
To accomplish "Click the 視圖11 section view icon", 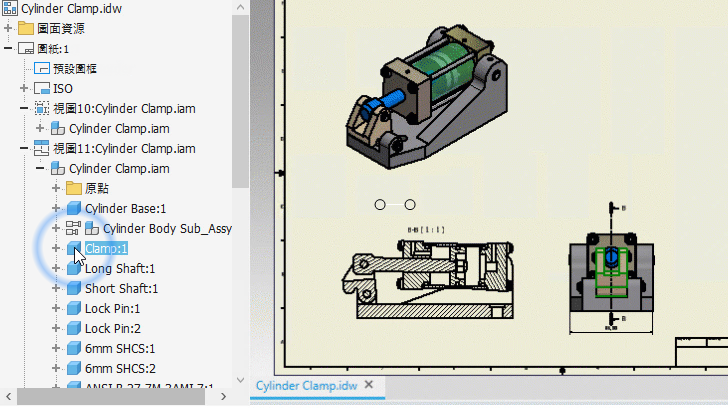I will [42, 149].
